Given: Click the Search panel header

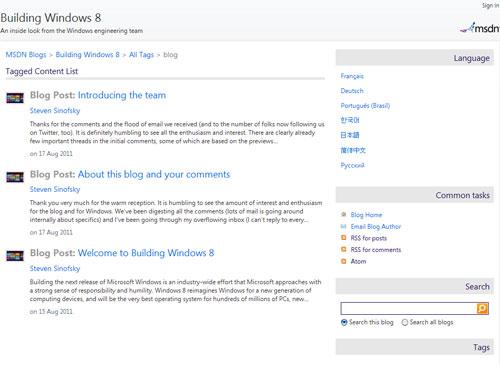Looking at the screenshot, I should tap(414, 286).
